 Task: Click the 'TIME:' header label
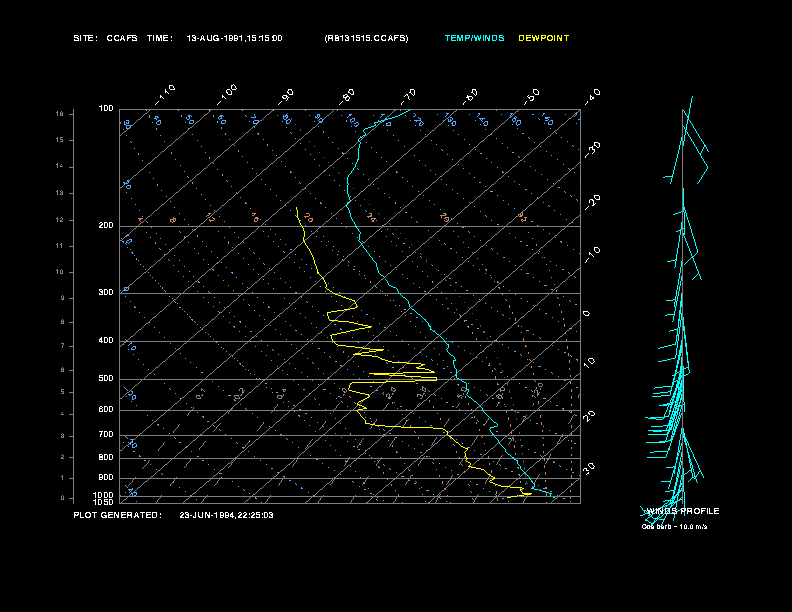[160, 38]
